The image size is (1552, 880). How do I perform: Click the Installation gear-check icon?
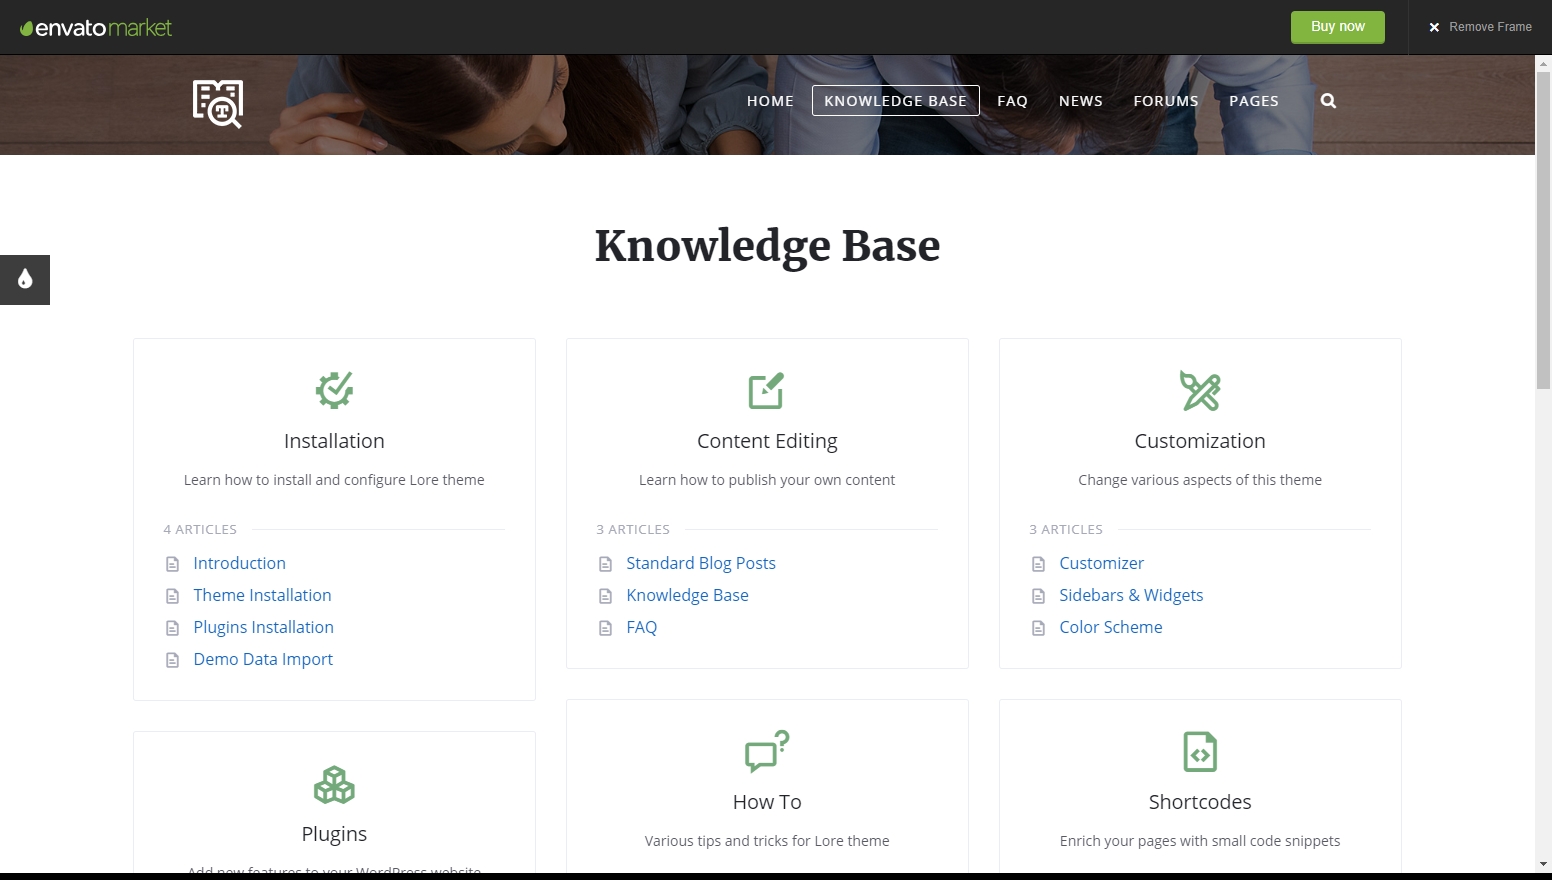[x=334, y=390]
